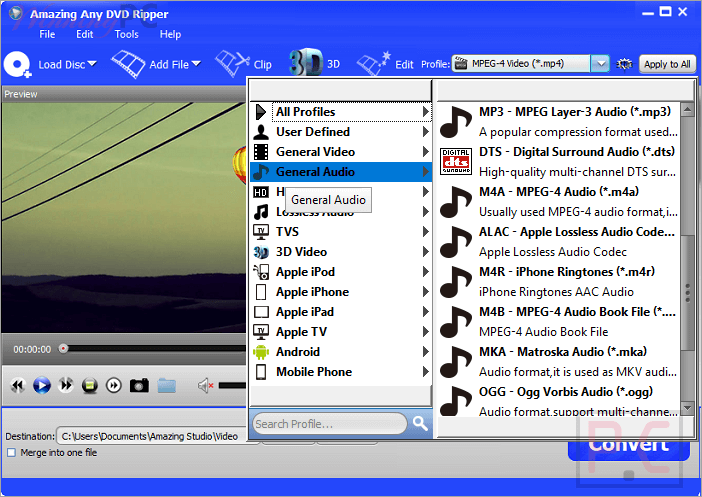
Task: Choose M4A - MPEG-4 Audio format
Action: coord(559,201)
